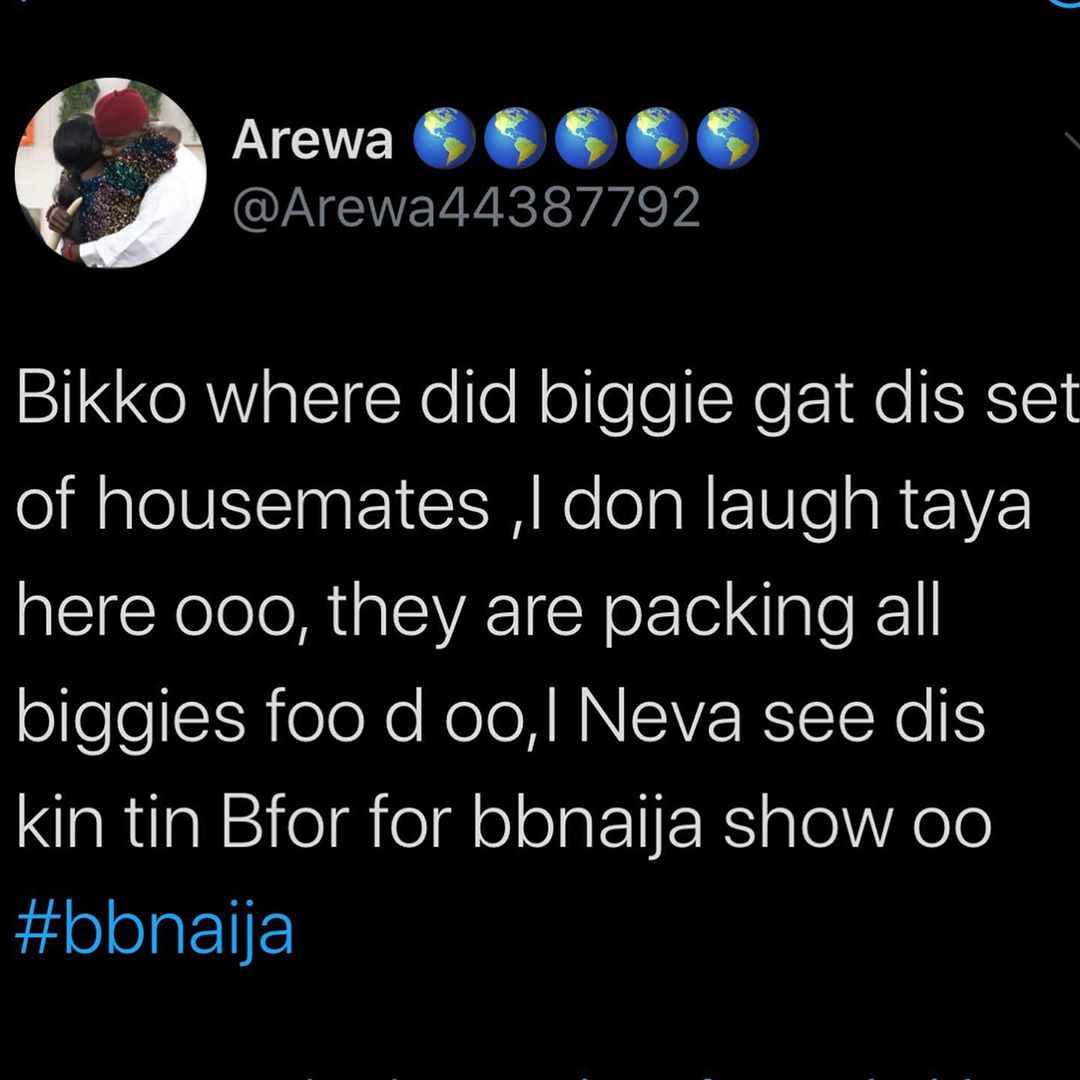Tap the line 'here ooo, they are packing all'
1080x1080 pixels.
coord(478,613)
